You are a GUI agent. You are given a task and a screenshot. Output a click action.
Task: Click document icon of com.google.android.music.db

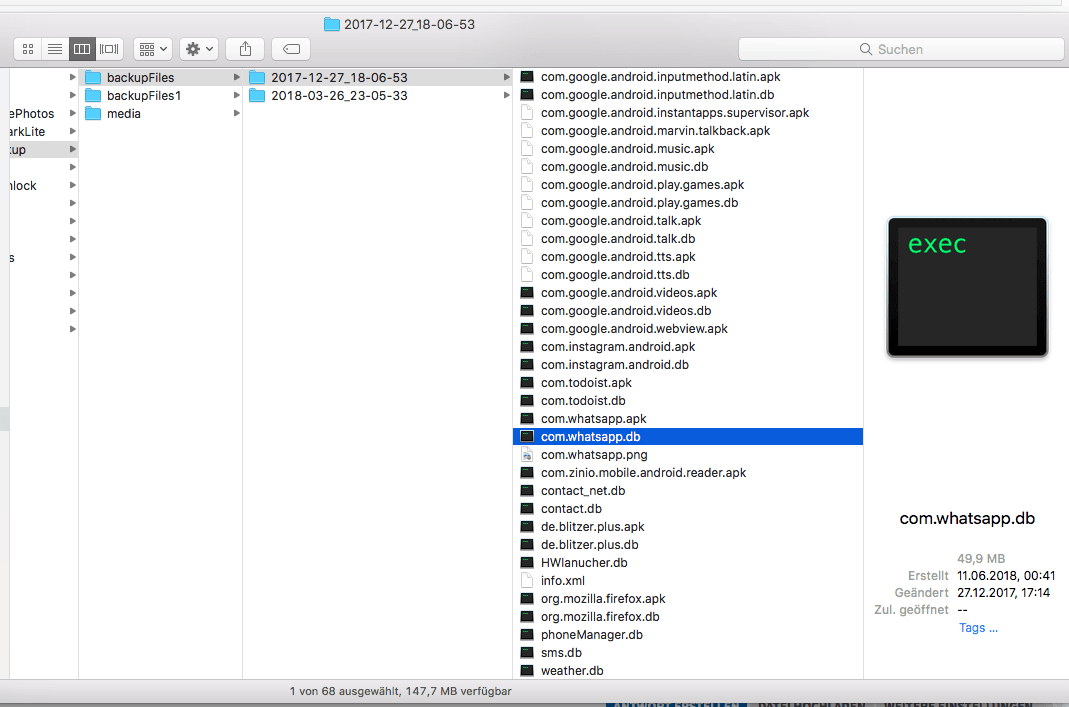(527, 166)
